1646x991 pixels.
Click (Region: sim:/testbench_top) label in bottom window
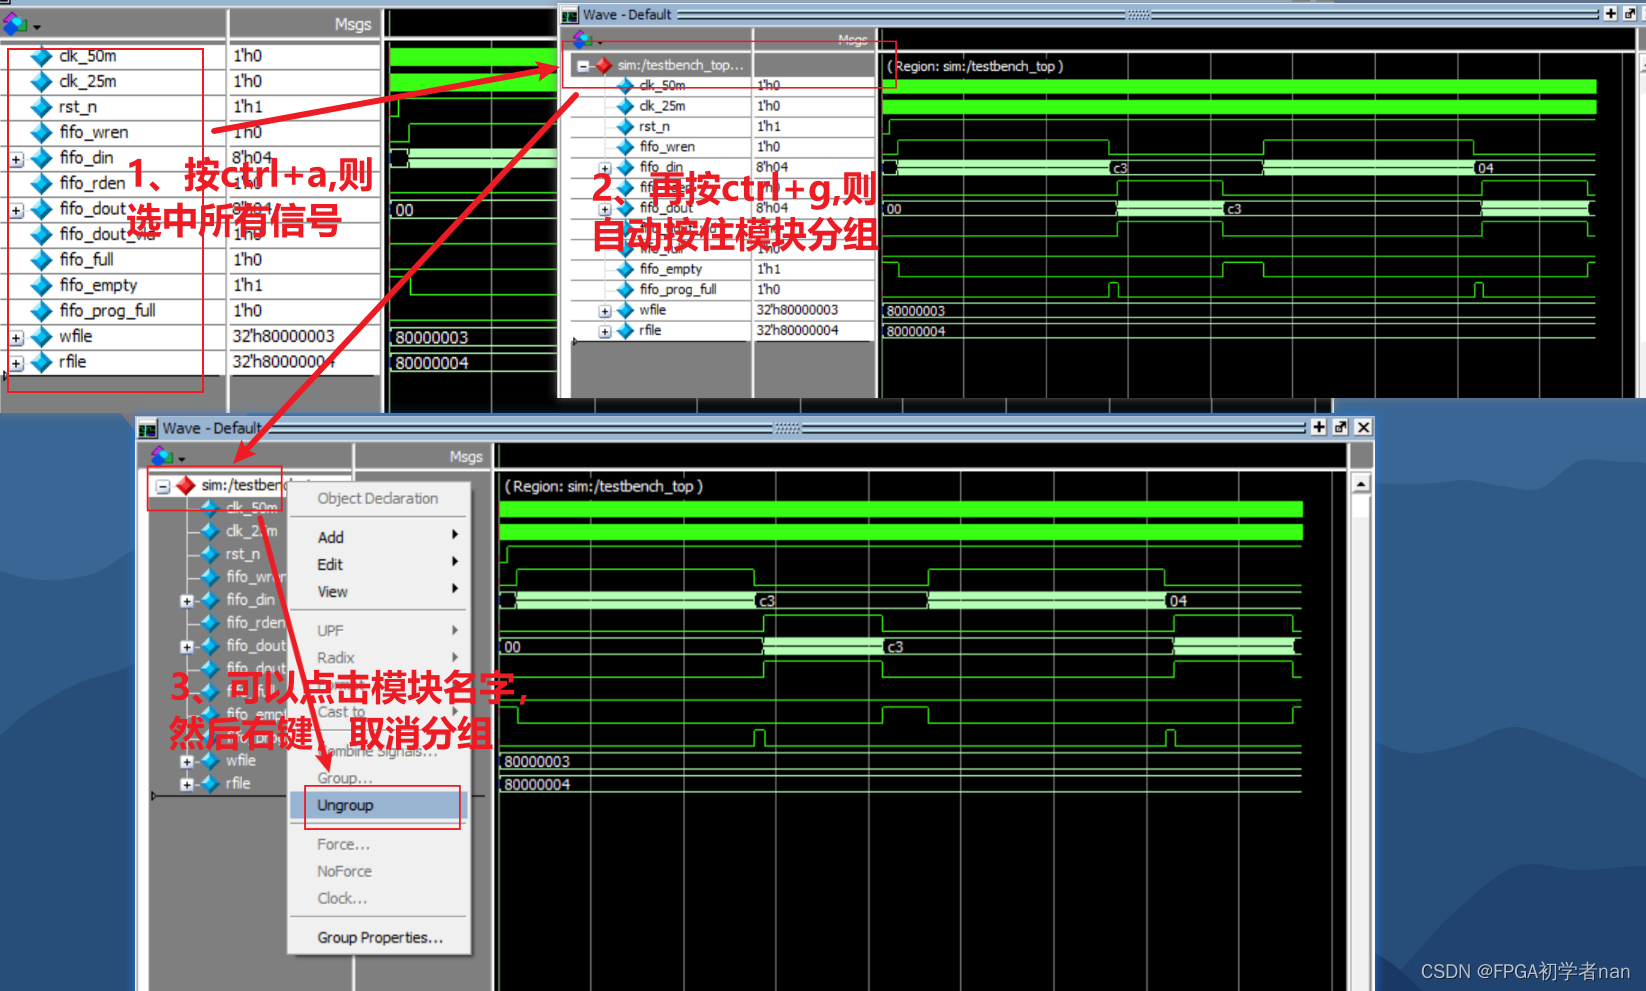click(x=604, y=486)
